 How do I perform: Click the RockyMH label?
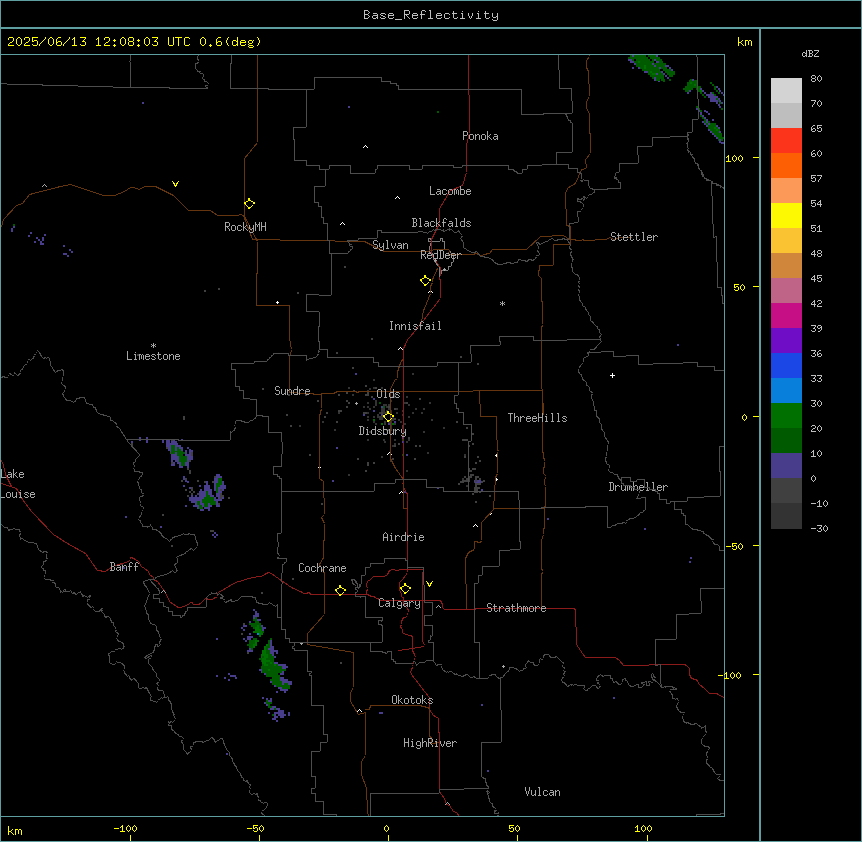coord(245,227)
